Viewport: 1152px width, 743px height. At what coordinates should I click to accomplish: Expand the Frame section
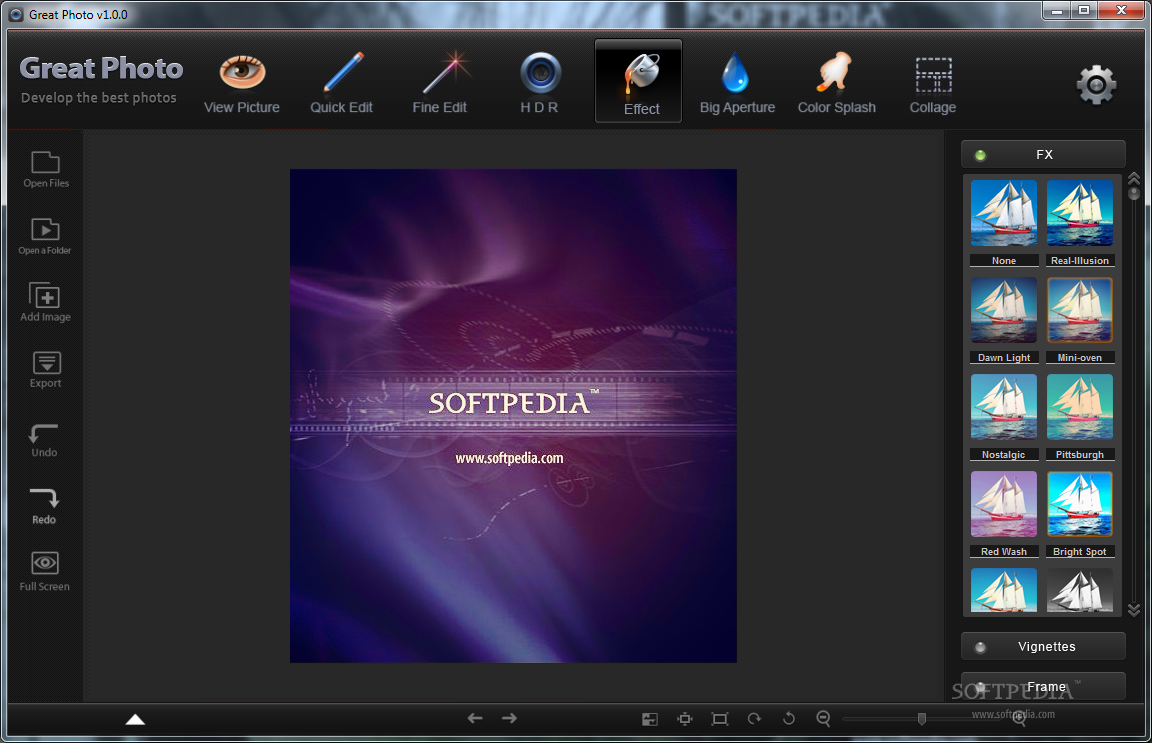(x=1043, y=686)
